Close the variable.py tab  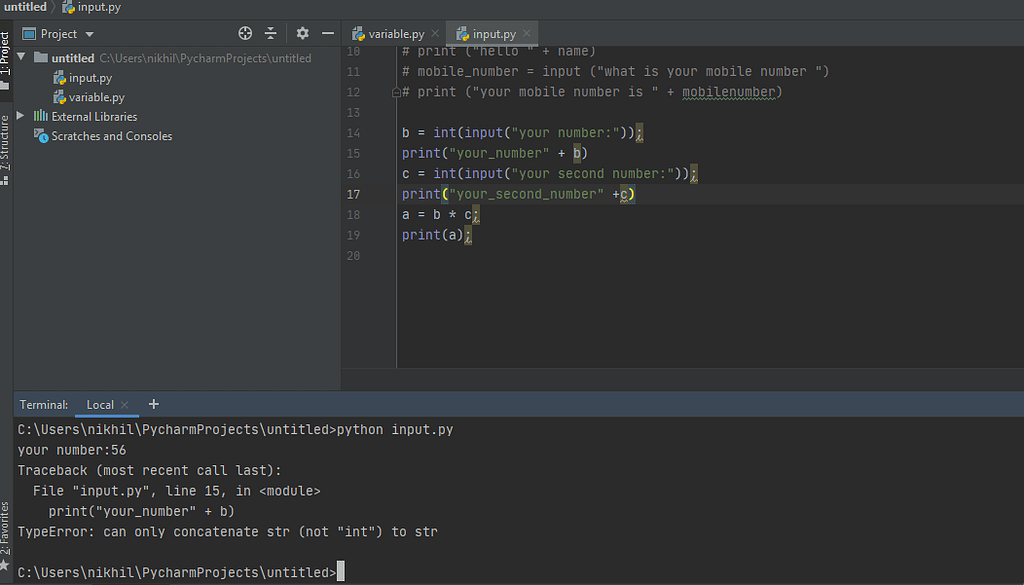435,33
